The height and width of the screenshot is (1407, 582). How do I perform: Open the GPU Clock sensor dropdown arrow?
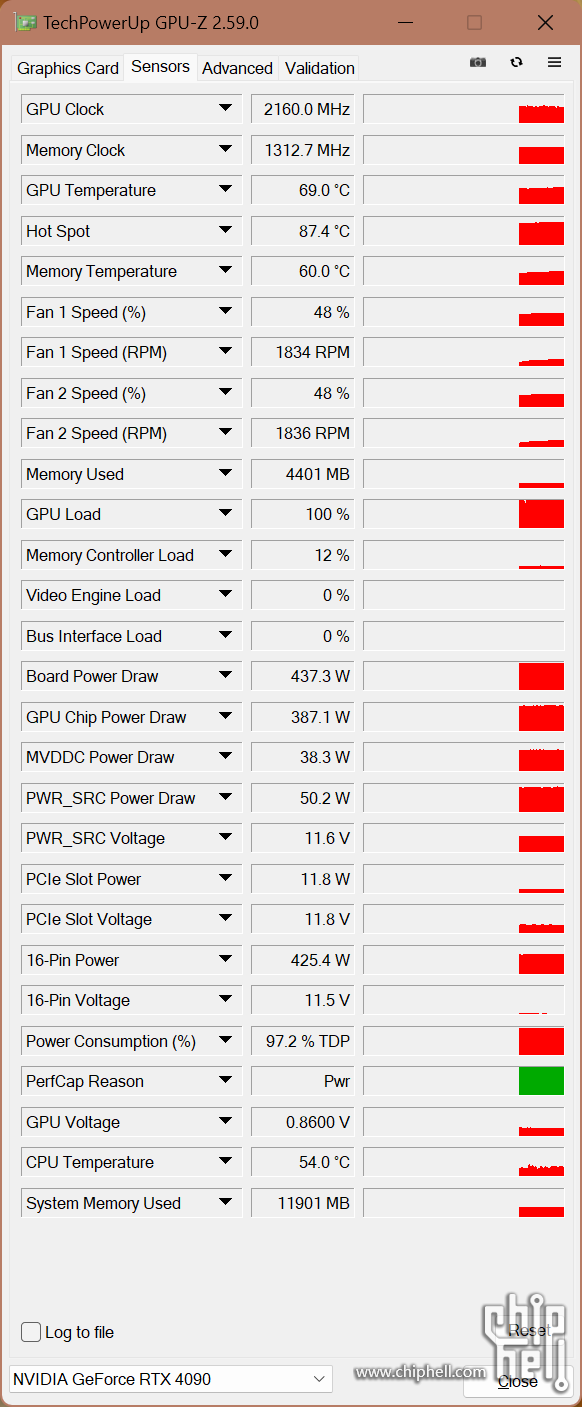(x=225, y=108)
